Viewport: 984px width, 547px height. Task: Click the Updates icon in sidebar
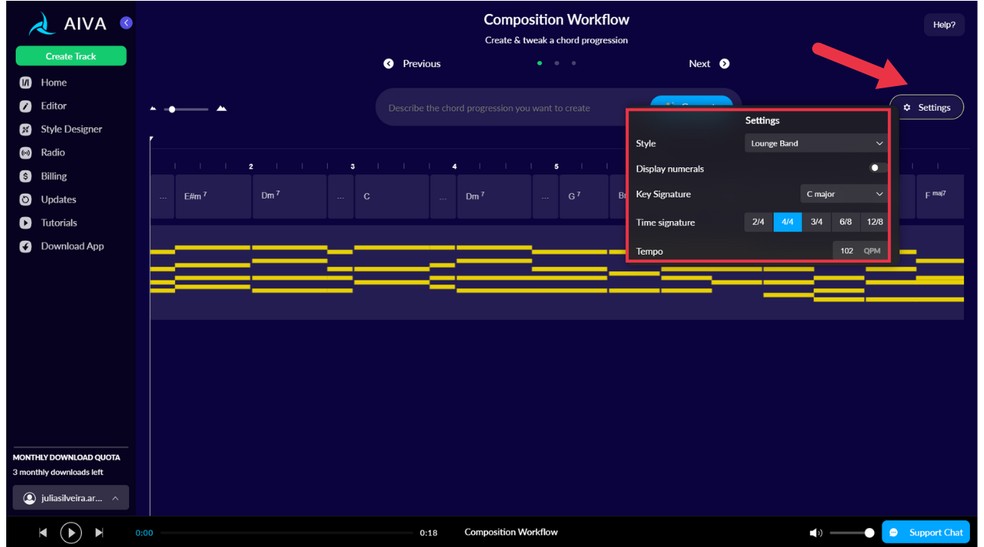point(25,199)
